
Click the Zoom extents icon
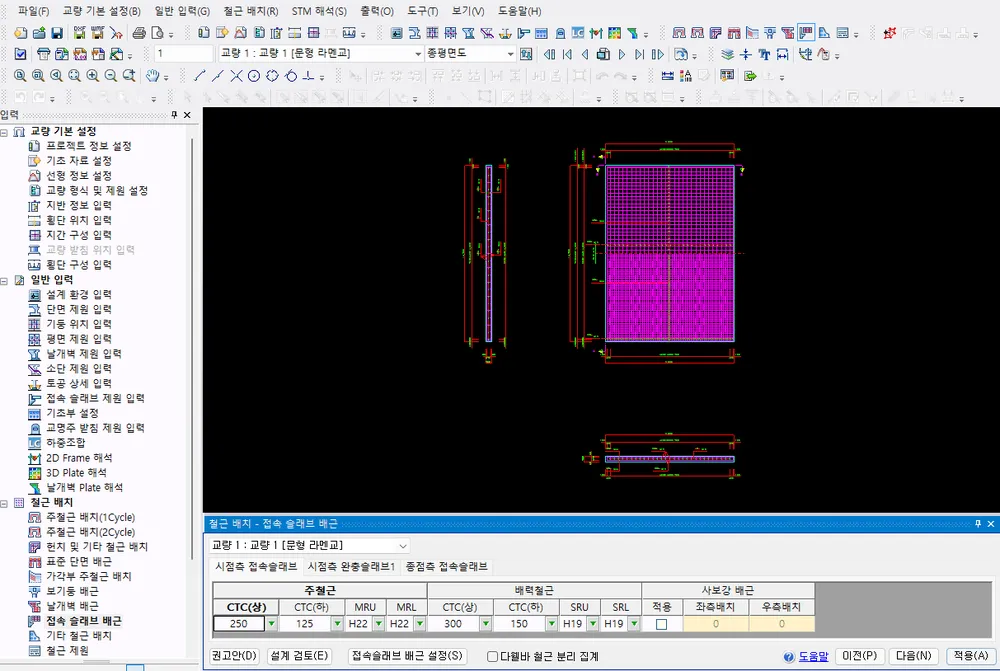[x=75, y=76]
